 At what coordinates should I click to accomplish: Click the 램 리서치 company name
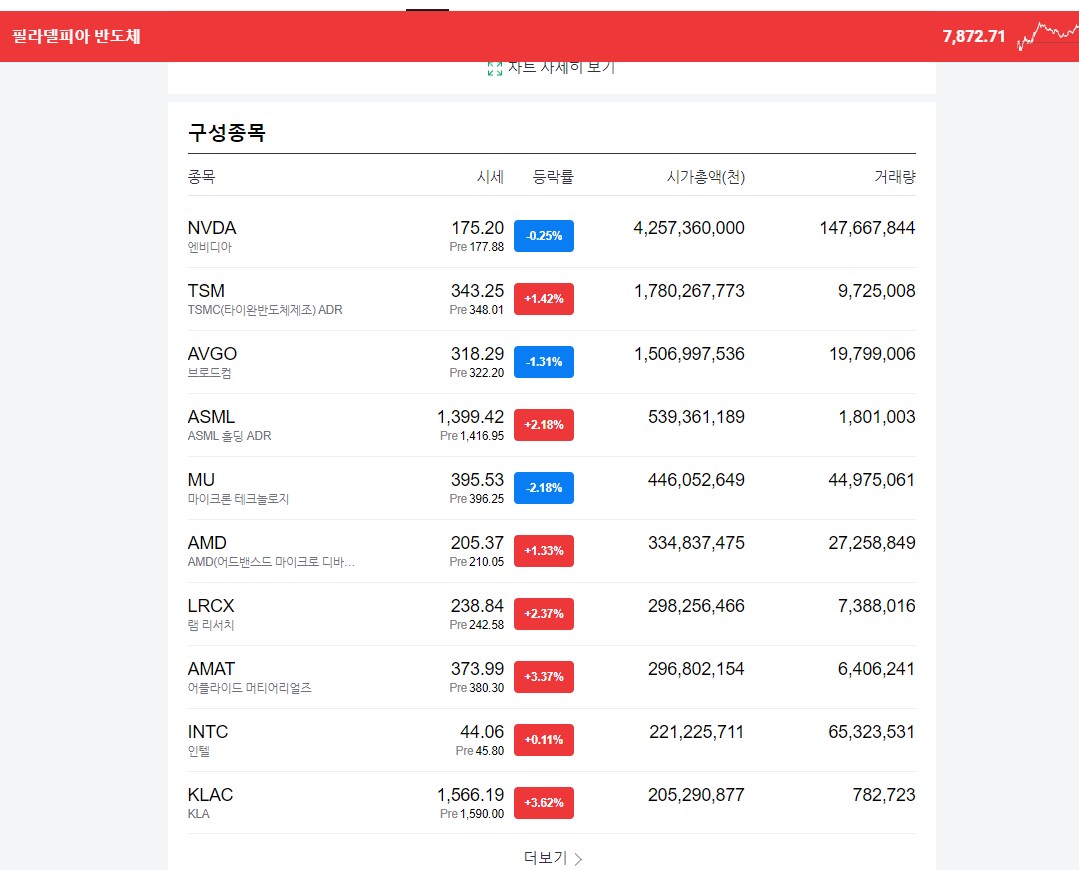point(211,625)
